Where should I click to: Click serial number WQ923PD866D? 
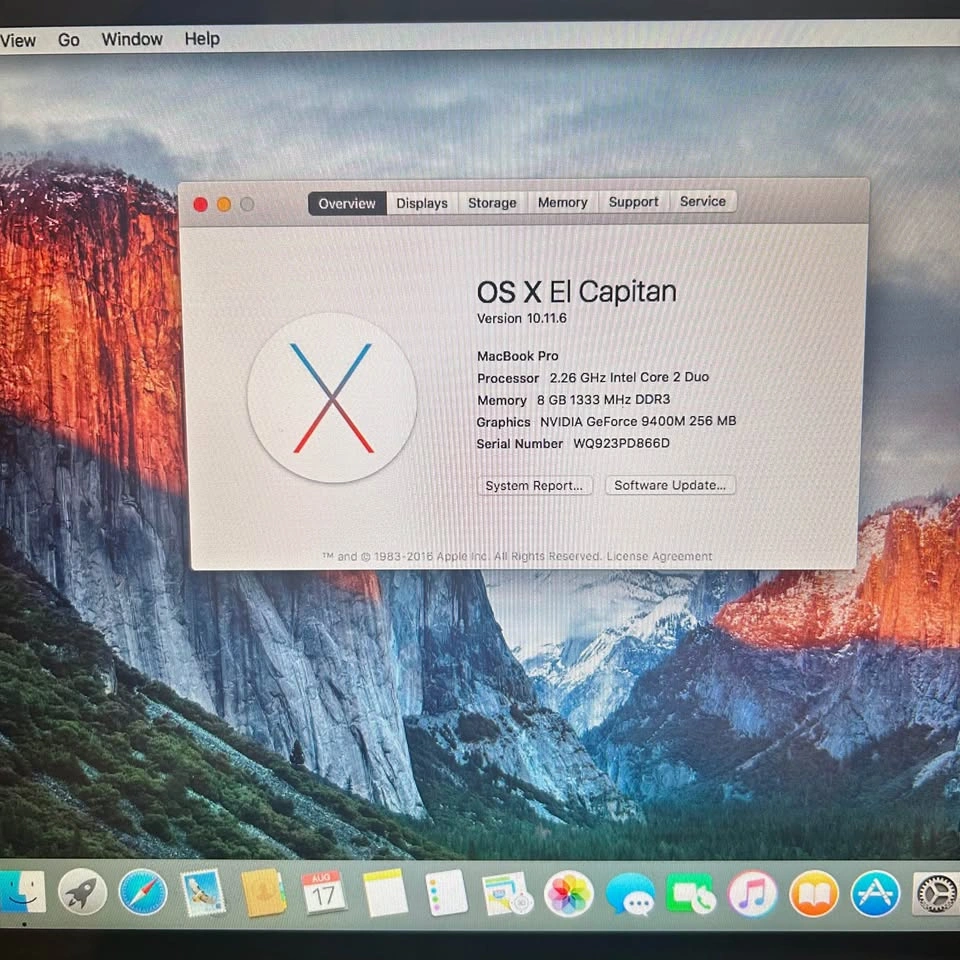click(621, 443)
